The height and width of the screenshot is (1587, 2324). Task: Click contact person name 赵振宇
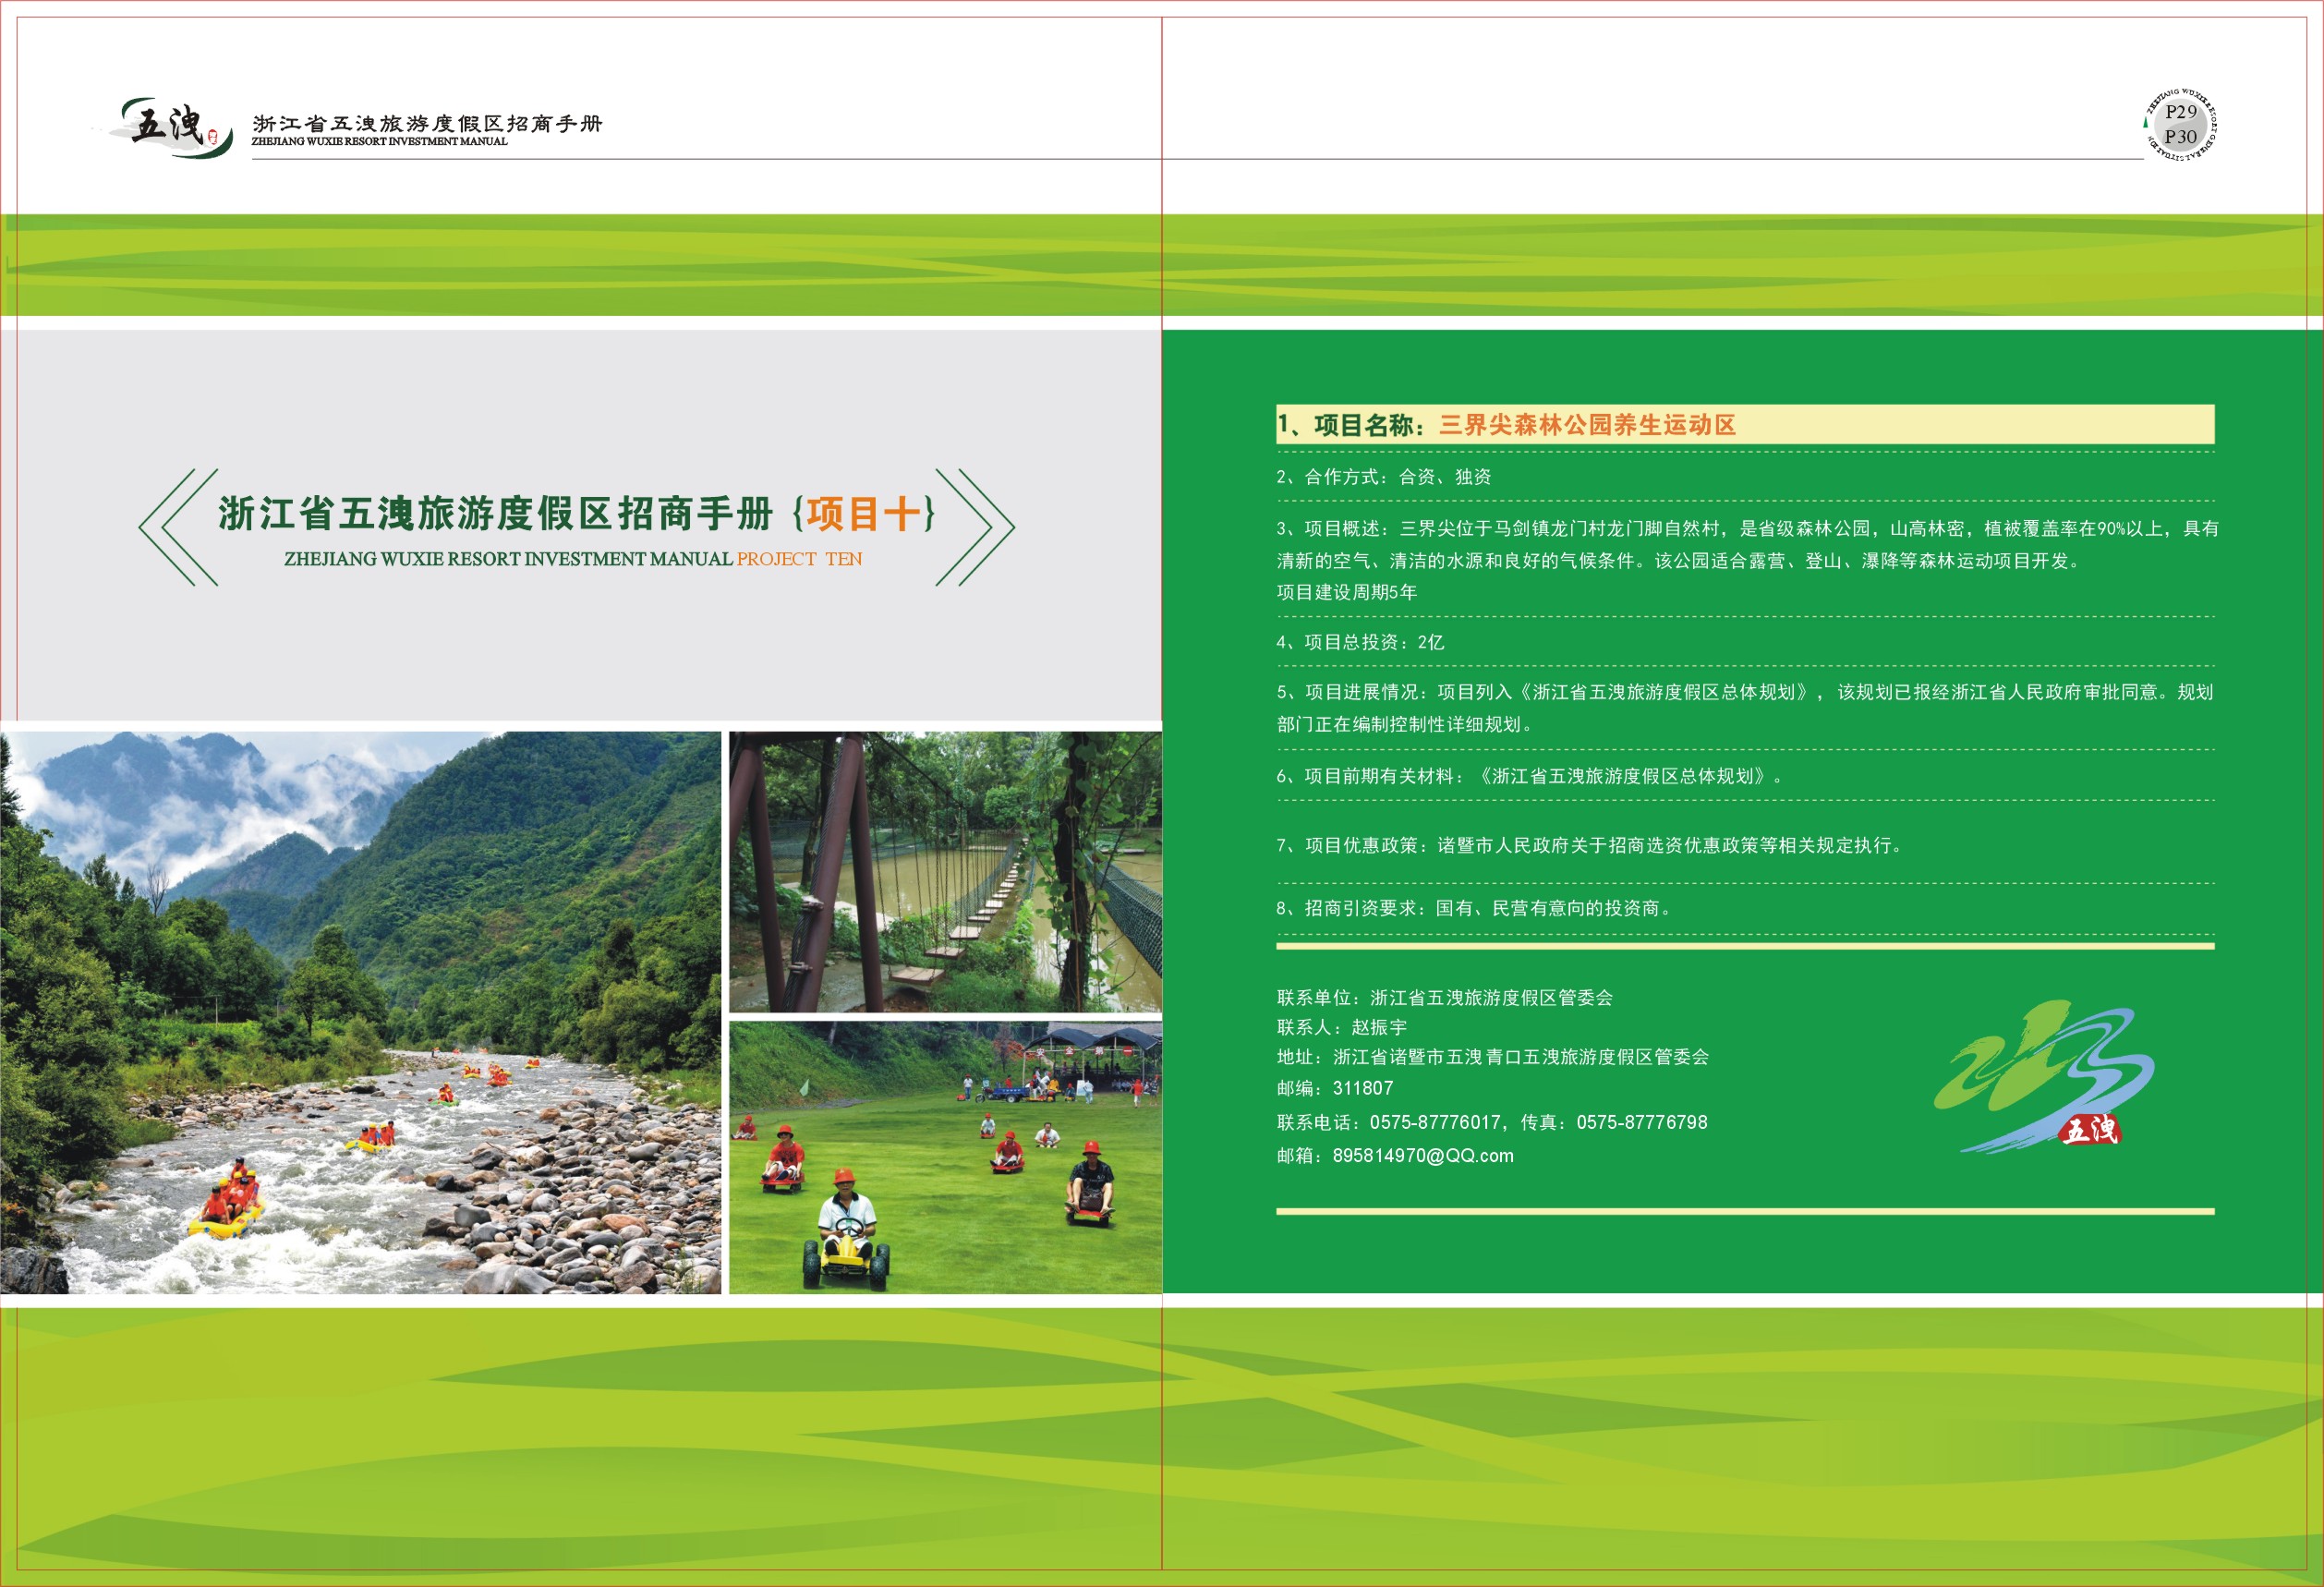coord(1378,1028)
